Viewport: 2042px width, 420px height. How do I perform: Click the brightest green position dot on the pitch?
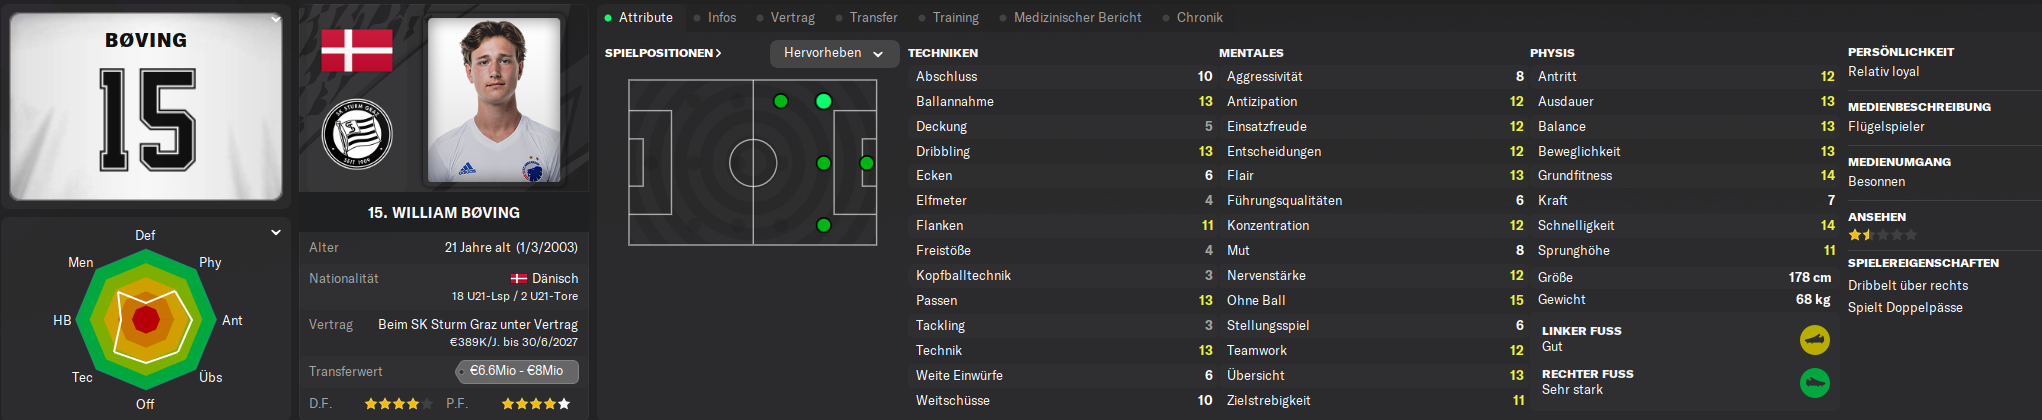[x=823, y=101]
